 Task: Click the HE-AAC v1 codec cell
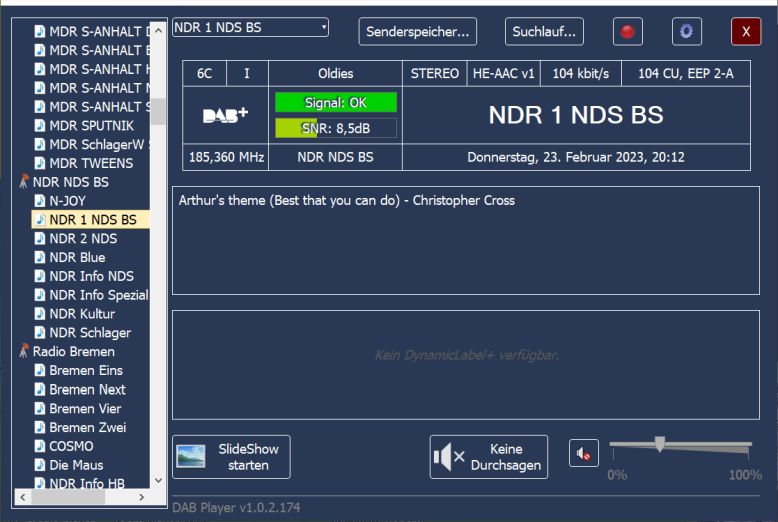point(503,73)
